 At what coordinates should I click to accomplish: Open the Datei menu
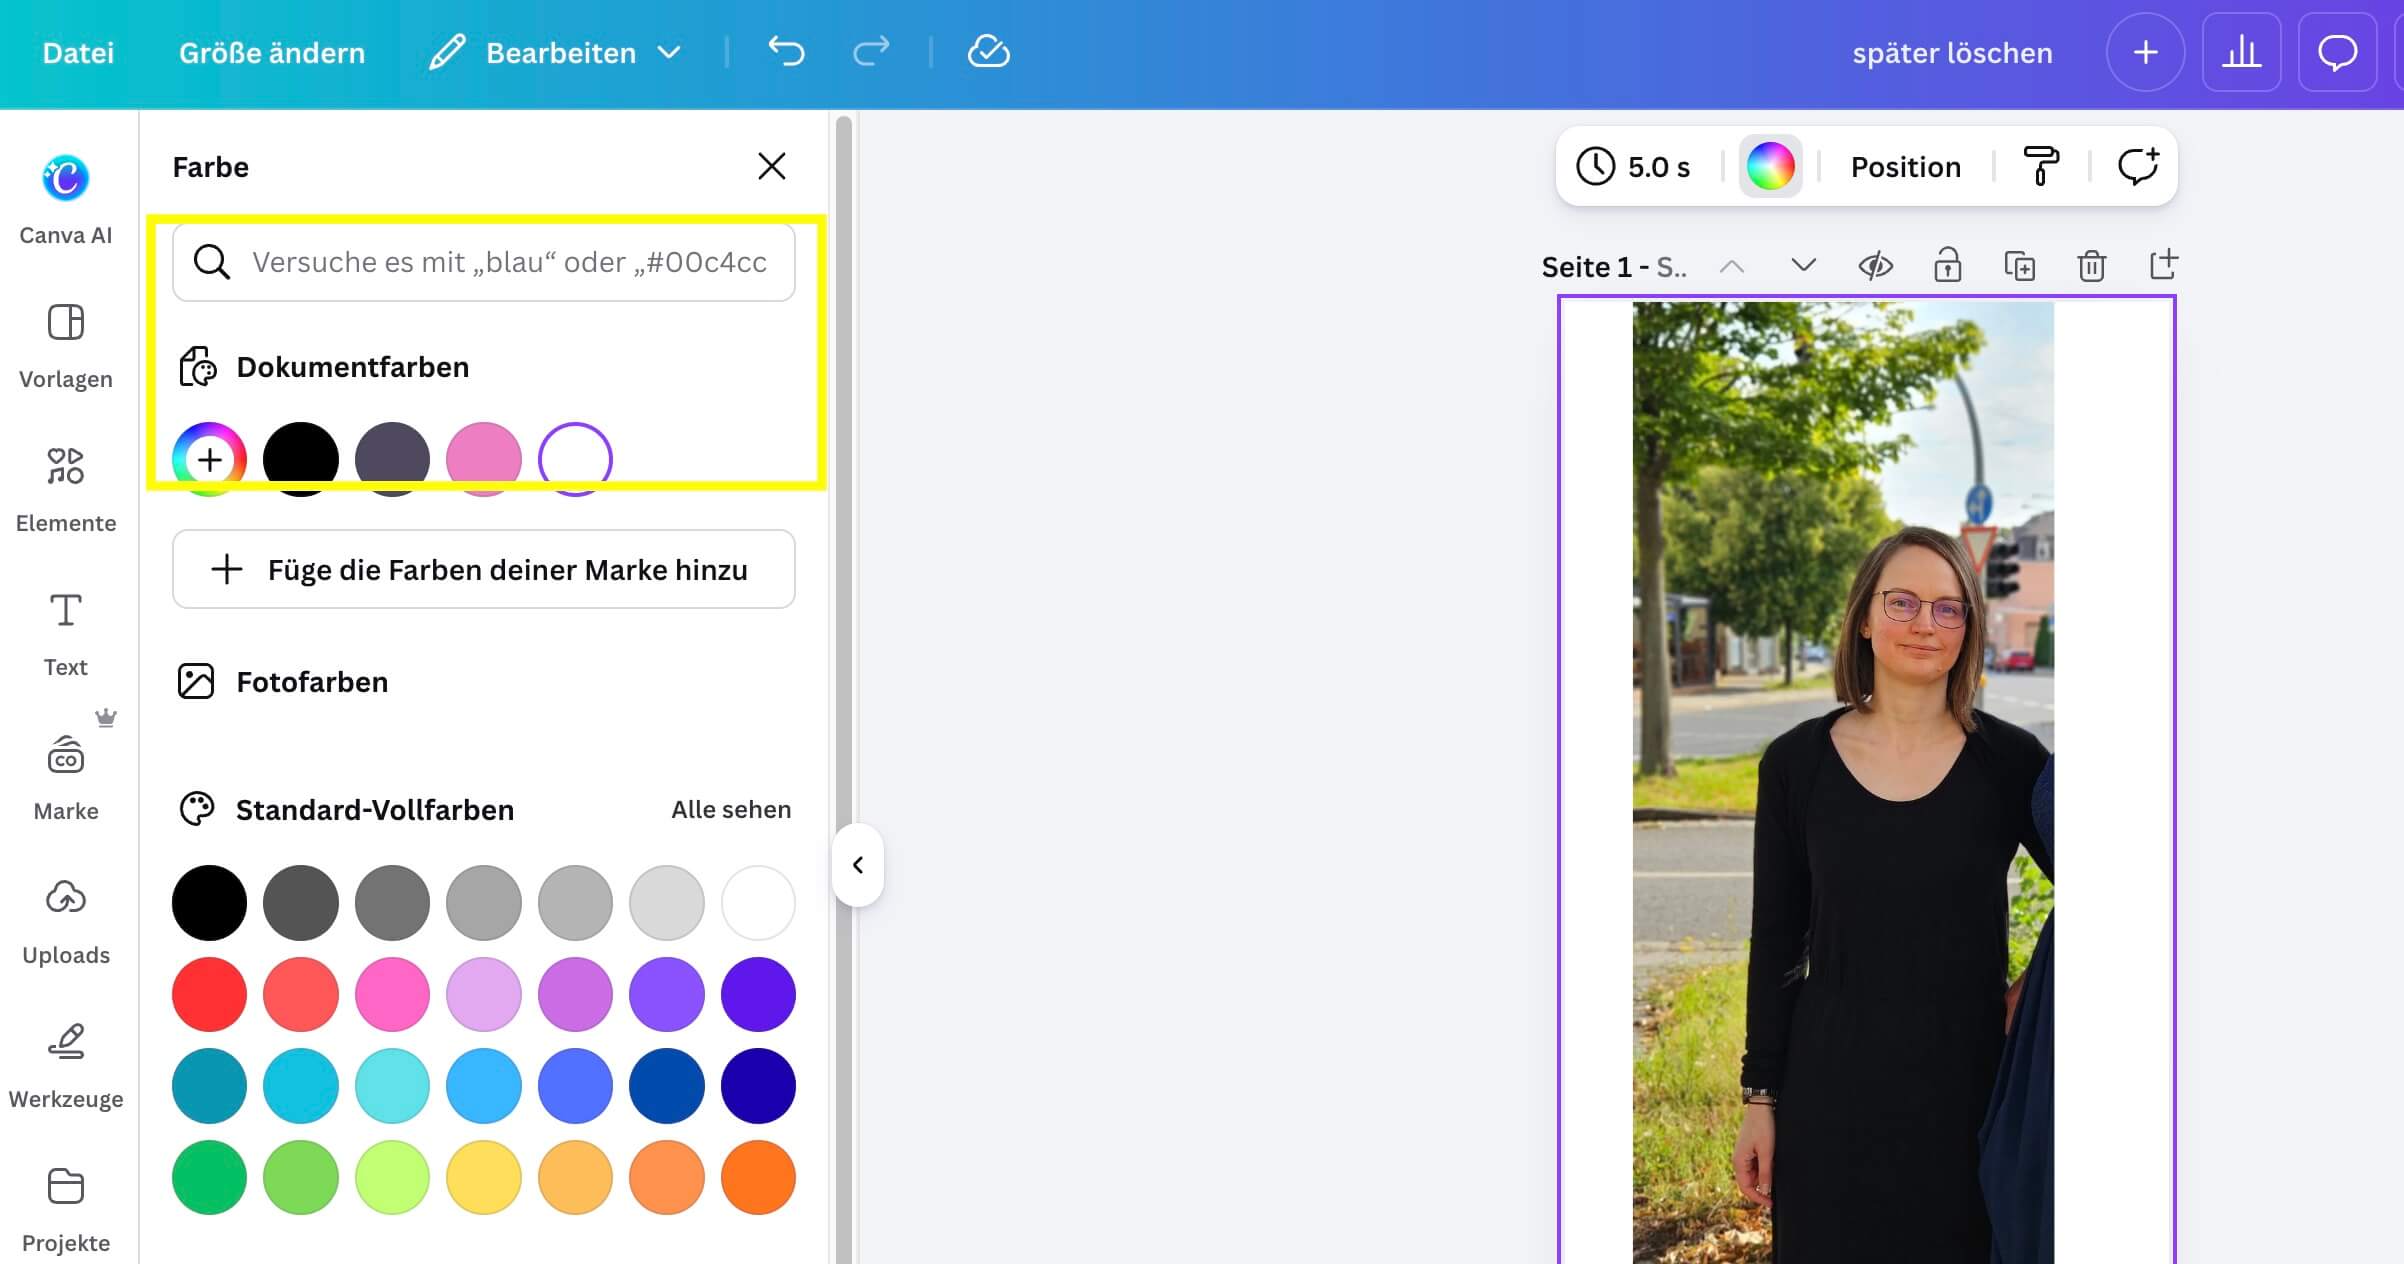pos(78,52)
